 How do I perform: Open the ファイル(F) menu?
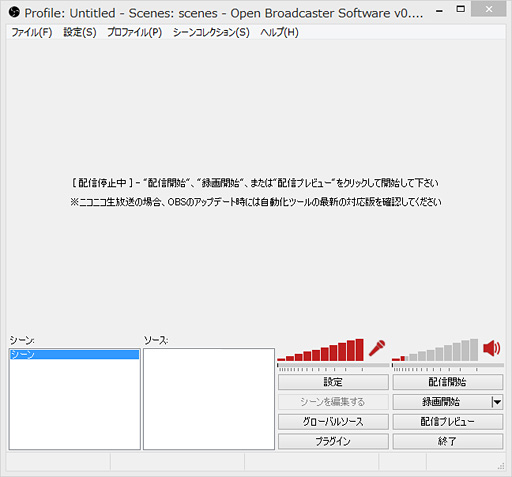coord(32,32)
